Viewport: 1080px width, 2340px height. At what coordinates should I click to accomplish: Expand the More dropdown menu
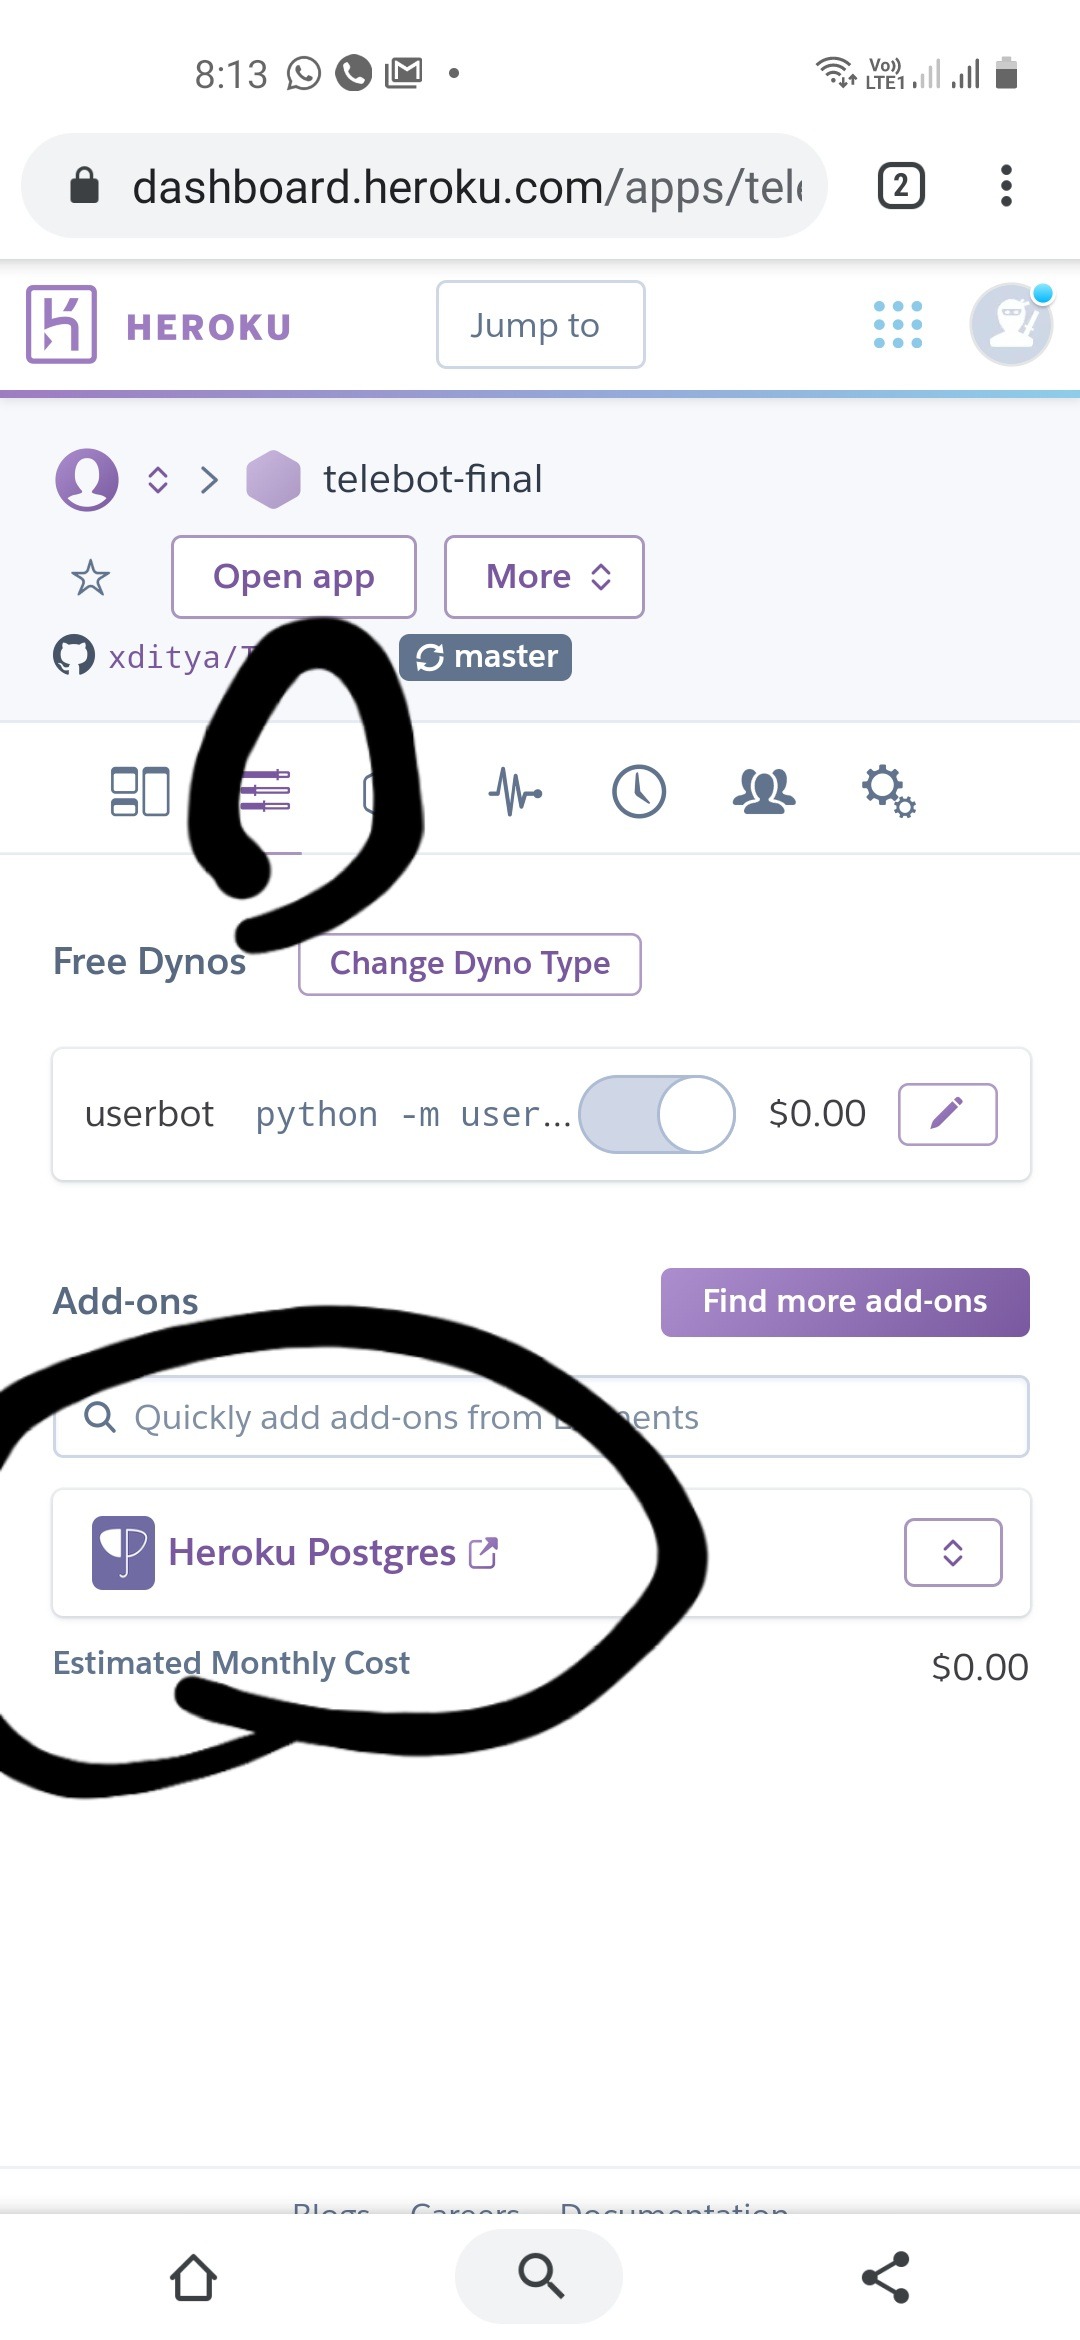coord(544,577)
